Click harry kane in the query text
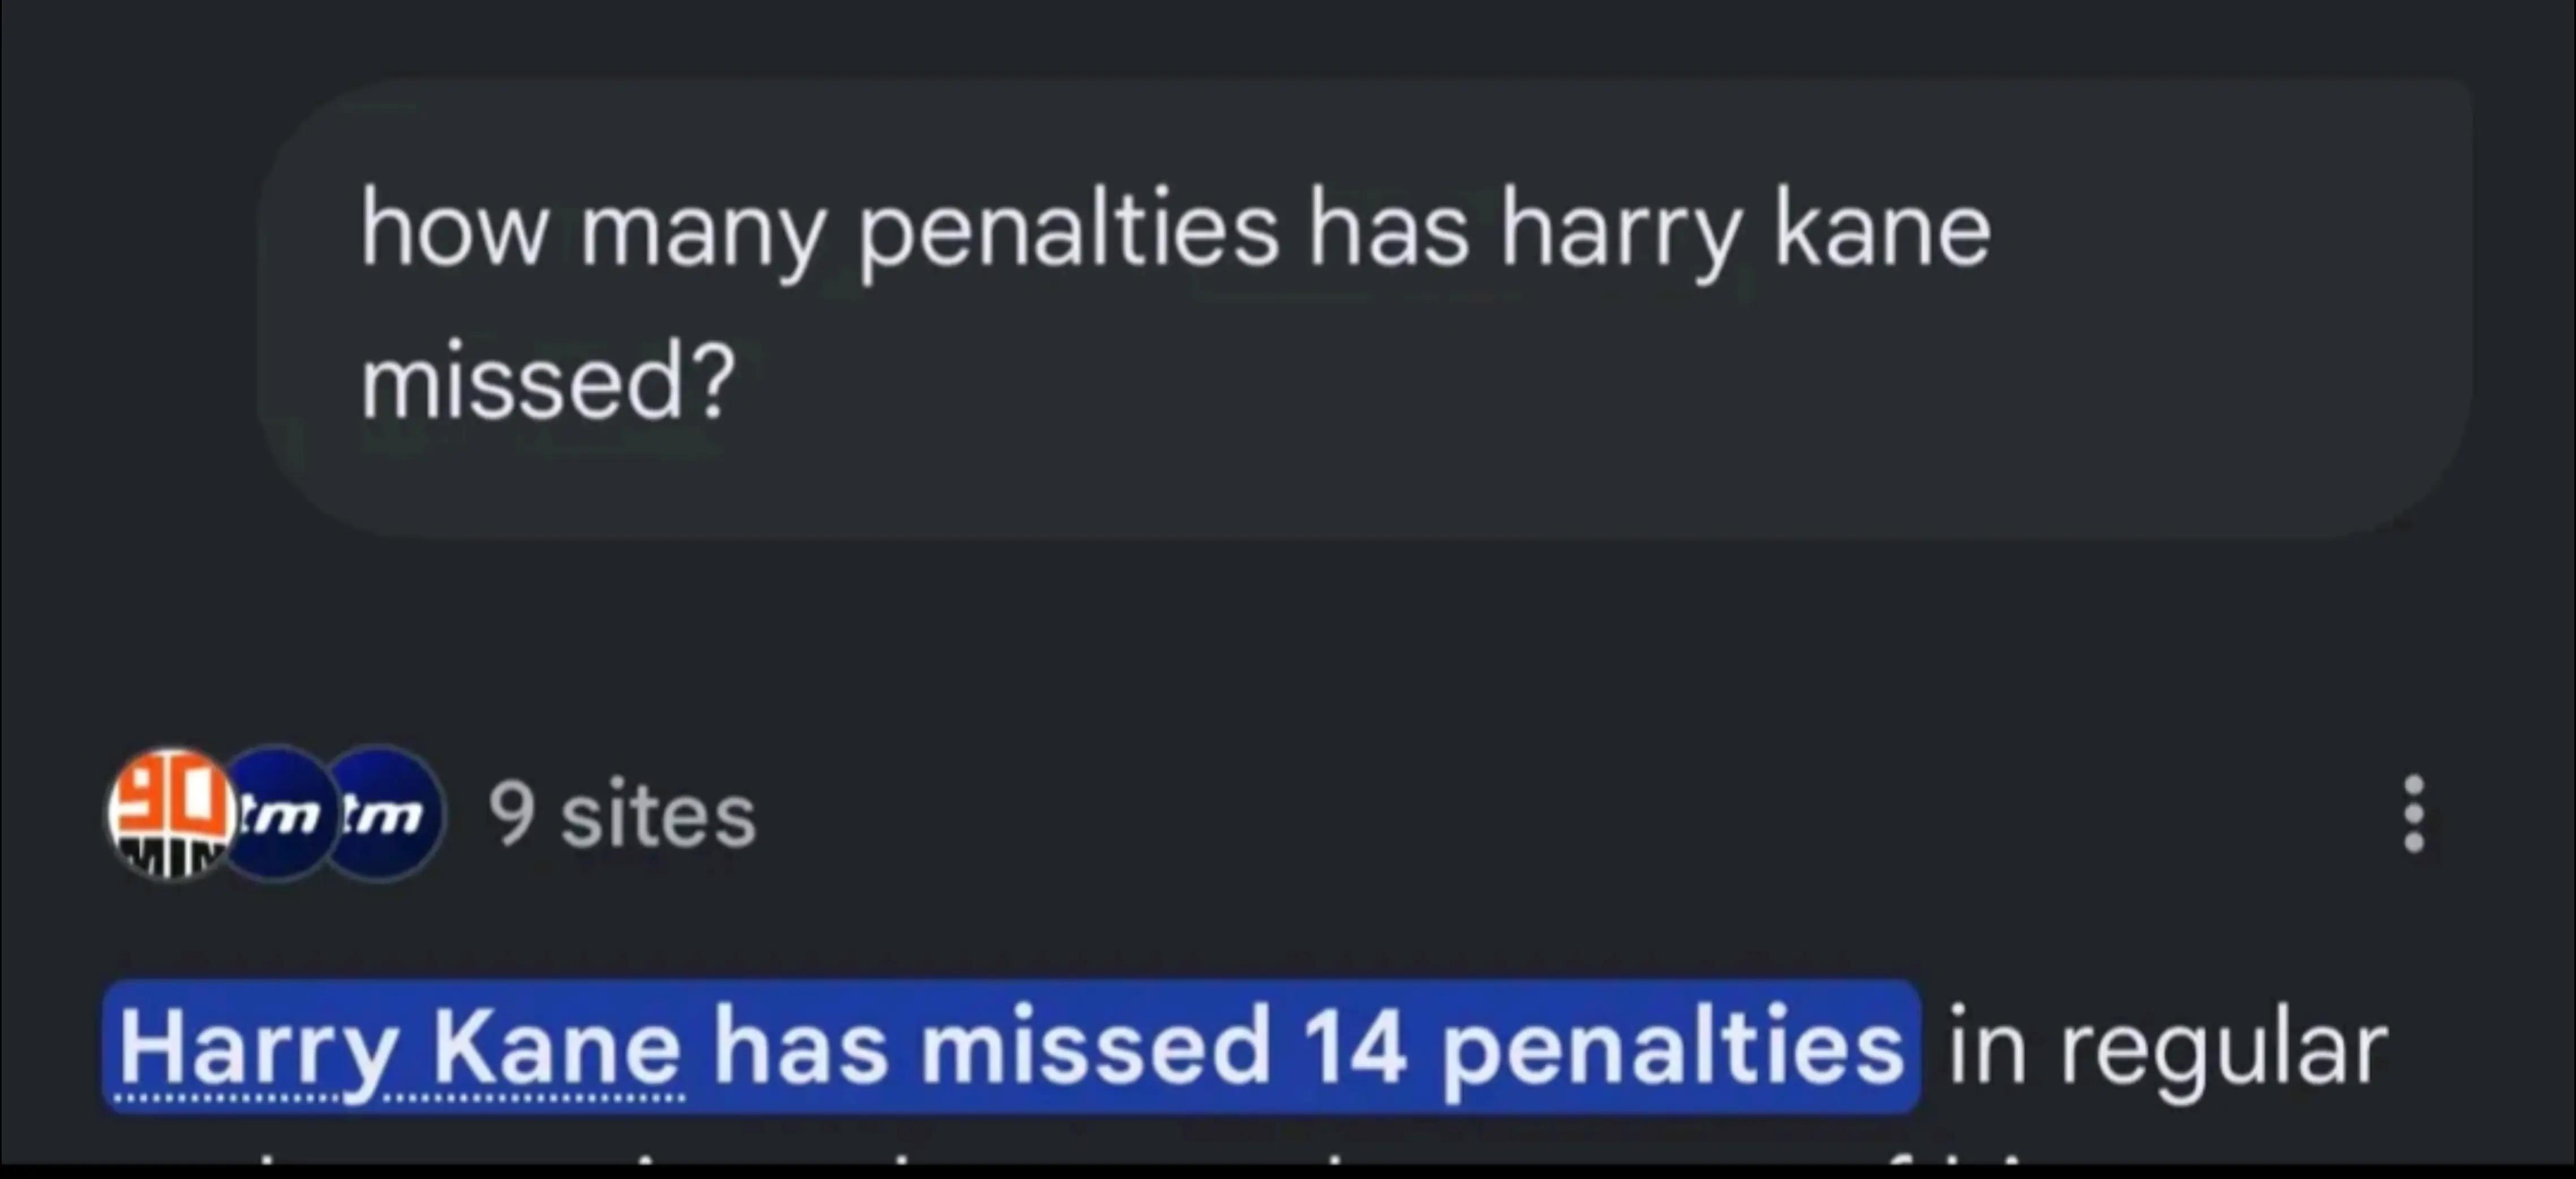2576x1179 pixels. (x=1744, y=232)
